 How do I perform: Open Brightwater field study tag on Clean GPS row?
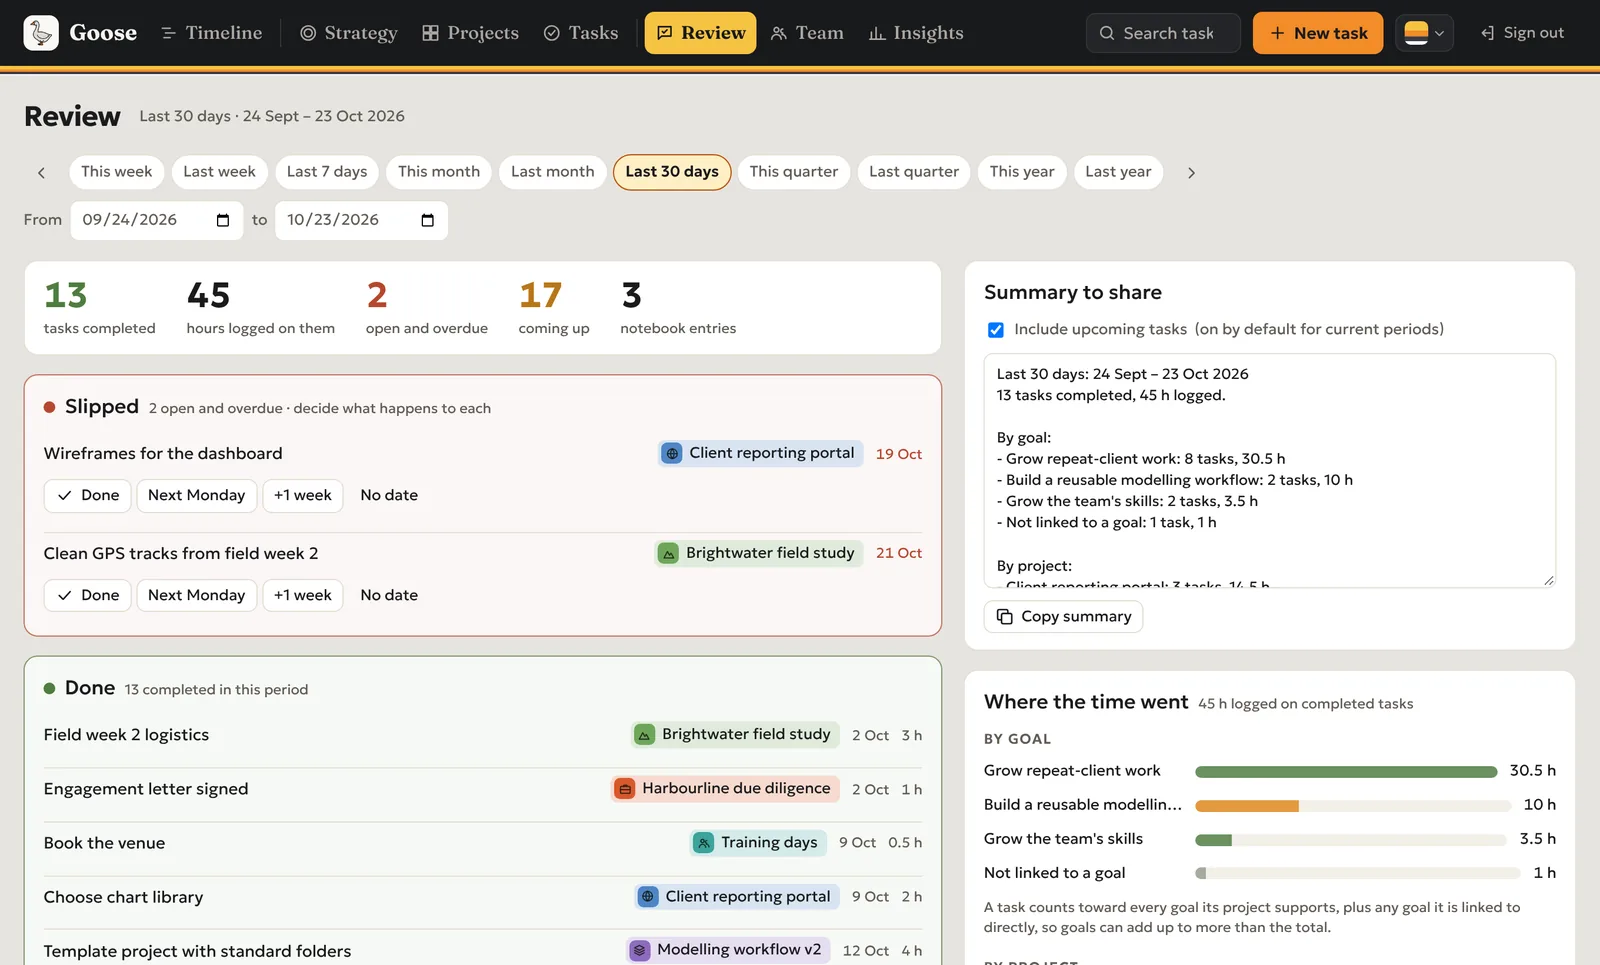pos(758,553)
